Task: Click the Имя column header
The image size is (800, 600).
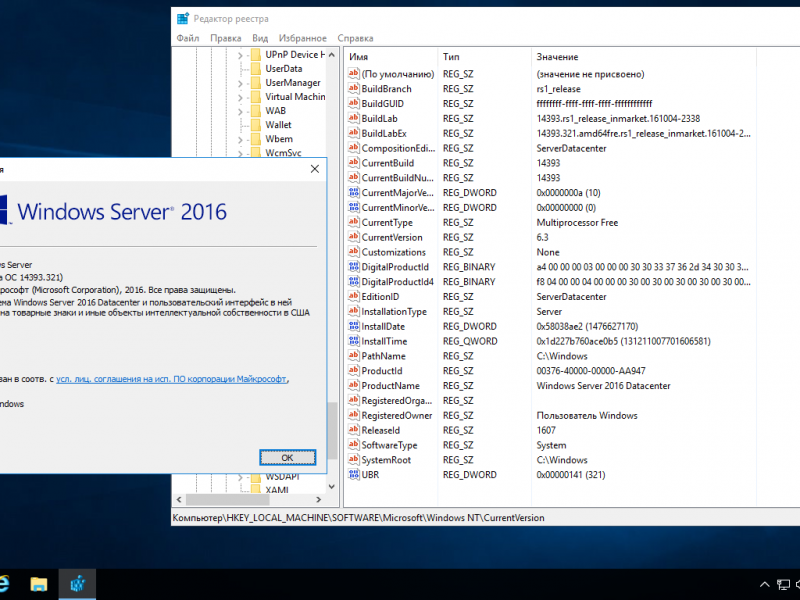Action: (390, 57)
